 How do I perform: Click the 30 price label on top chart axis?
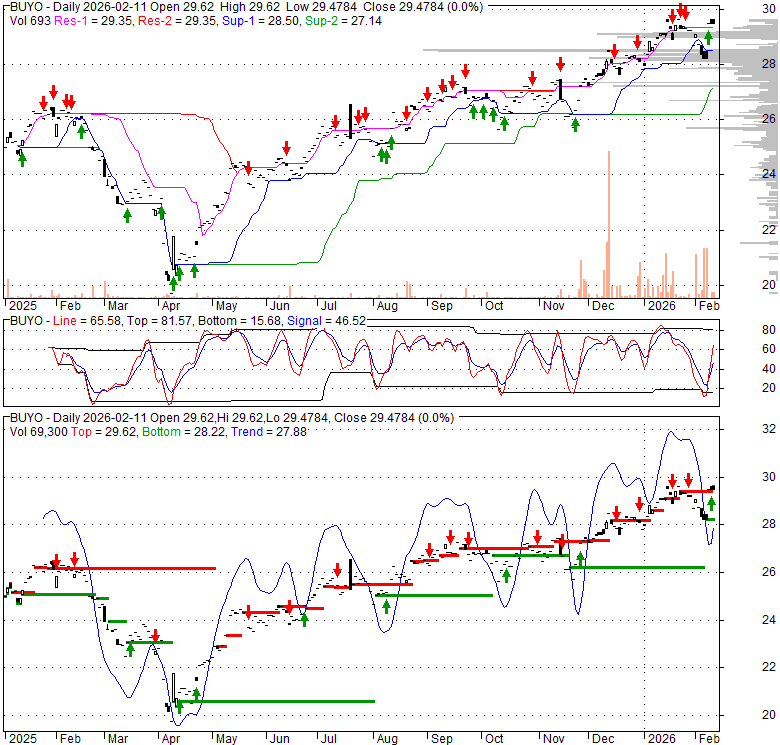point(769,9)
